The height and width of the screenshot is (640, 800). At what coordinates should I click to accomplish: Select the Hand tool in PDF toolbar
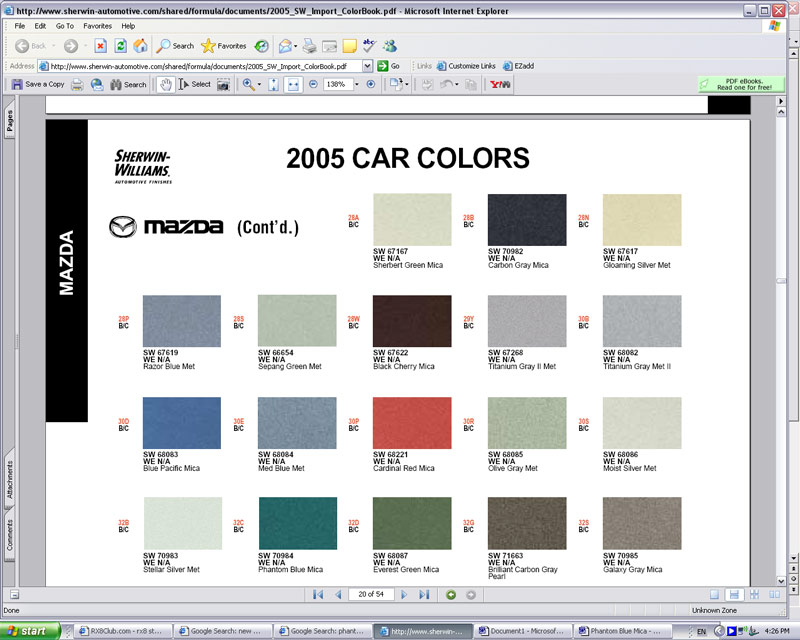(x=165, y=85)
